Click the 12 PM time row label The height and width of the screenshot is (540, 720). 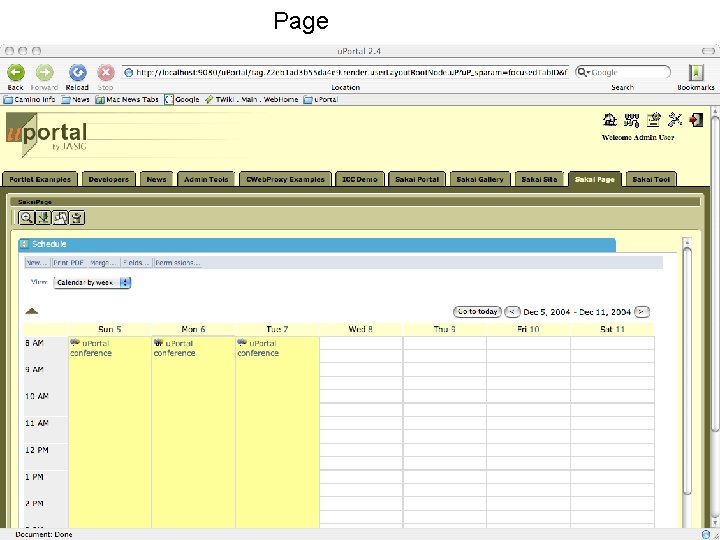pyautogui.click(x=37, y=450)
